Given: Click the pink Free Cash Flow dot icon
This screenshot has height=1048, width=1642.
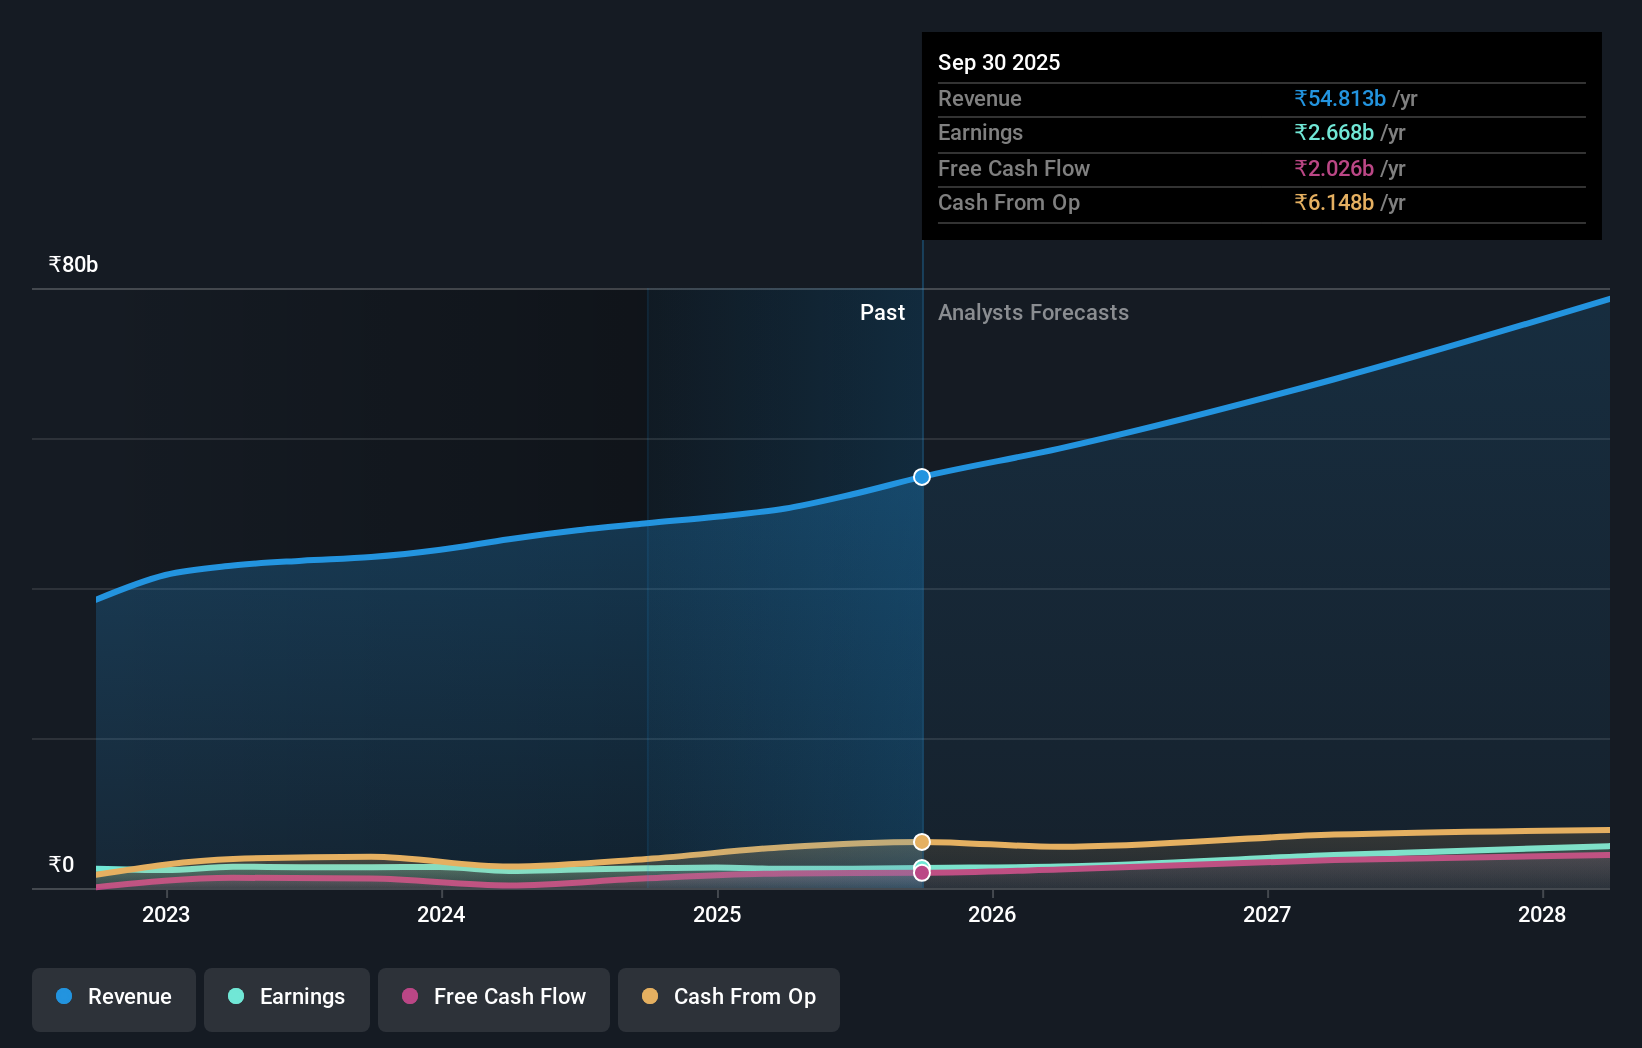Looking at the screenshot, I should pos(411,996).
